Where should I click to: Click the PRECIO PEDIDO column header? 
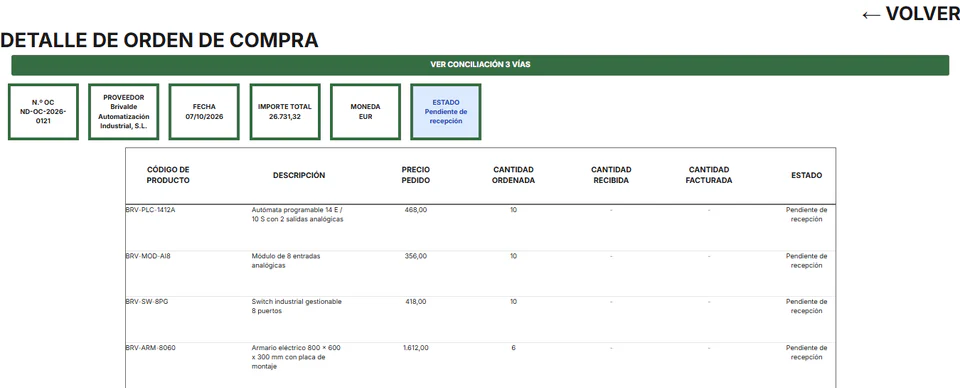tap(416, 175)
